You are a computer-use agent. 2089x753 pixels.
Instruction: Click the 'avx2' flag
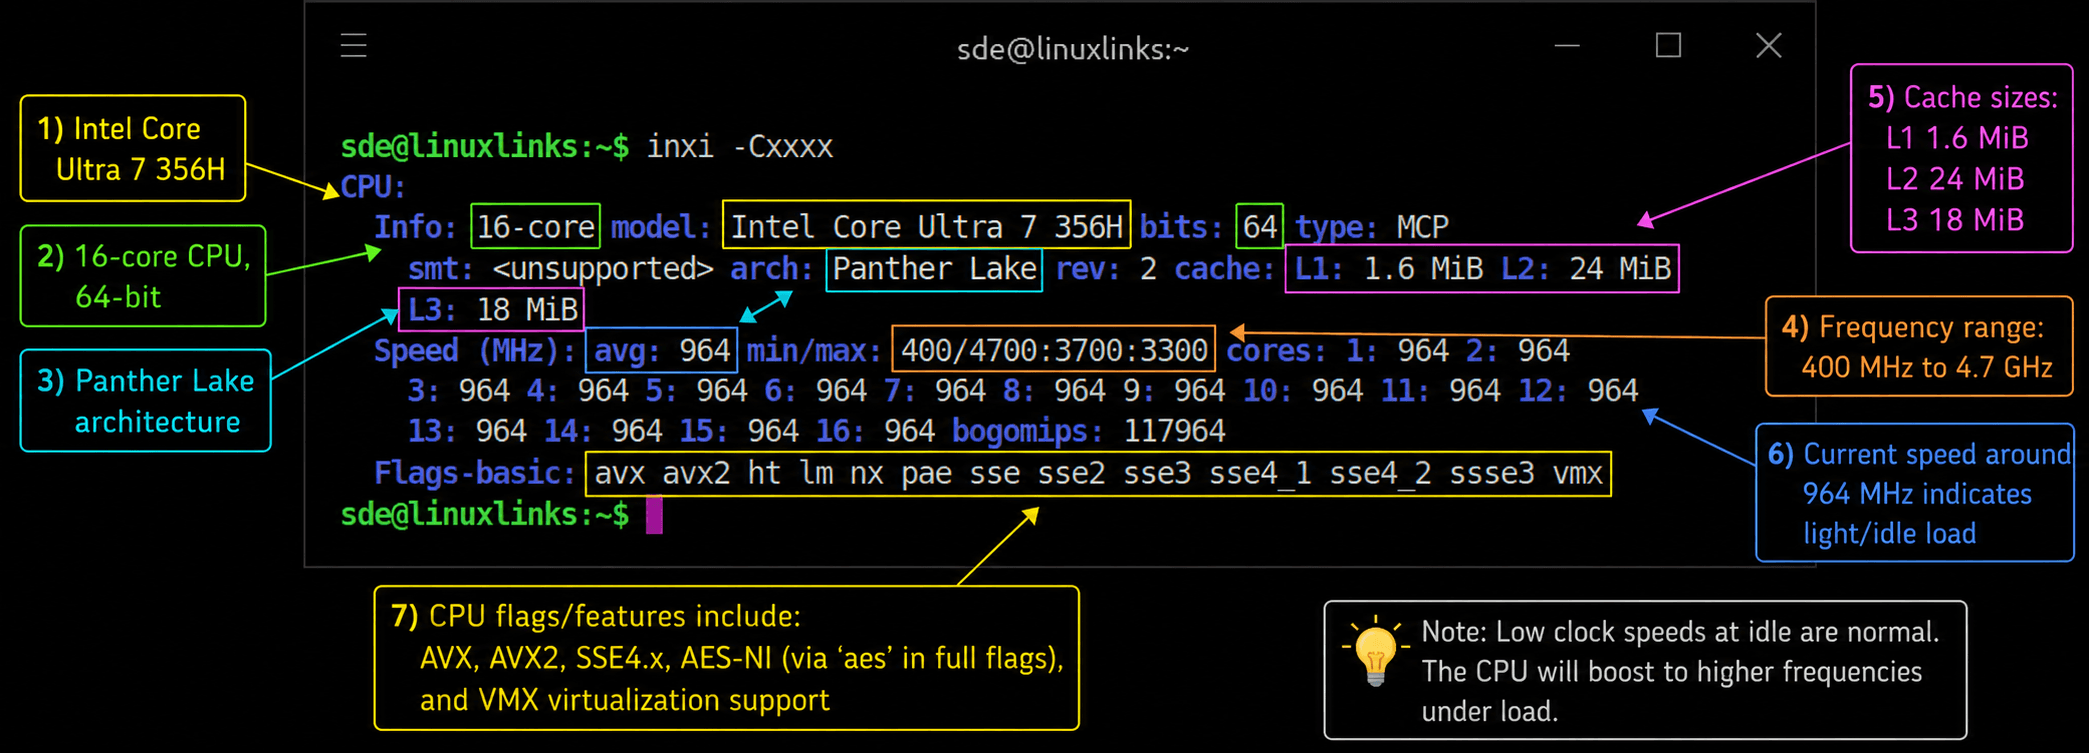[696, 473]
